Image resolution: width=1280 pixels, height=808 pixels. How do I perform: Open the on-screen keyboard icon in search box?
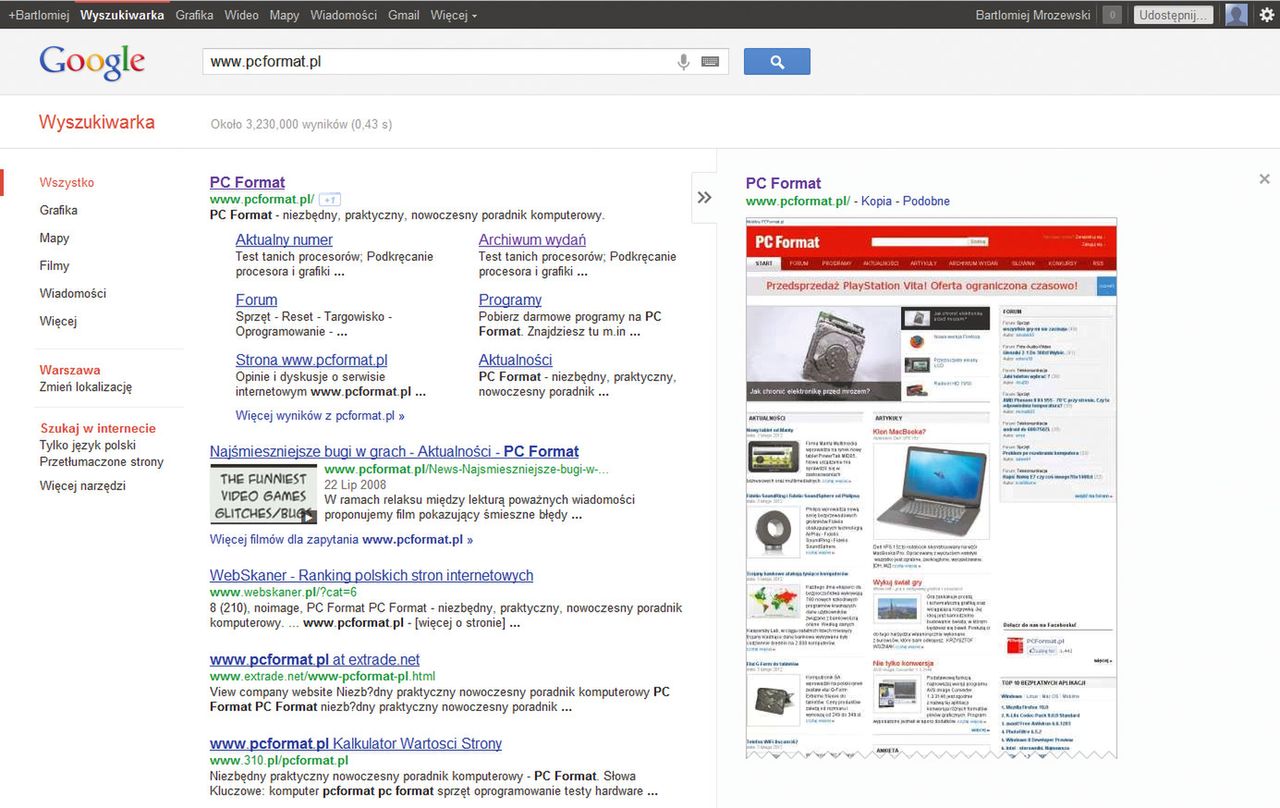(x=710, y=62)
